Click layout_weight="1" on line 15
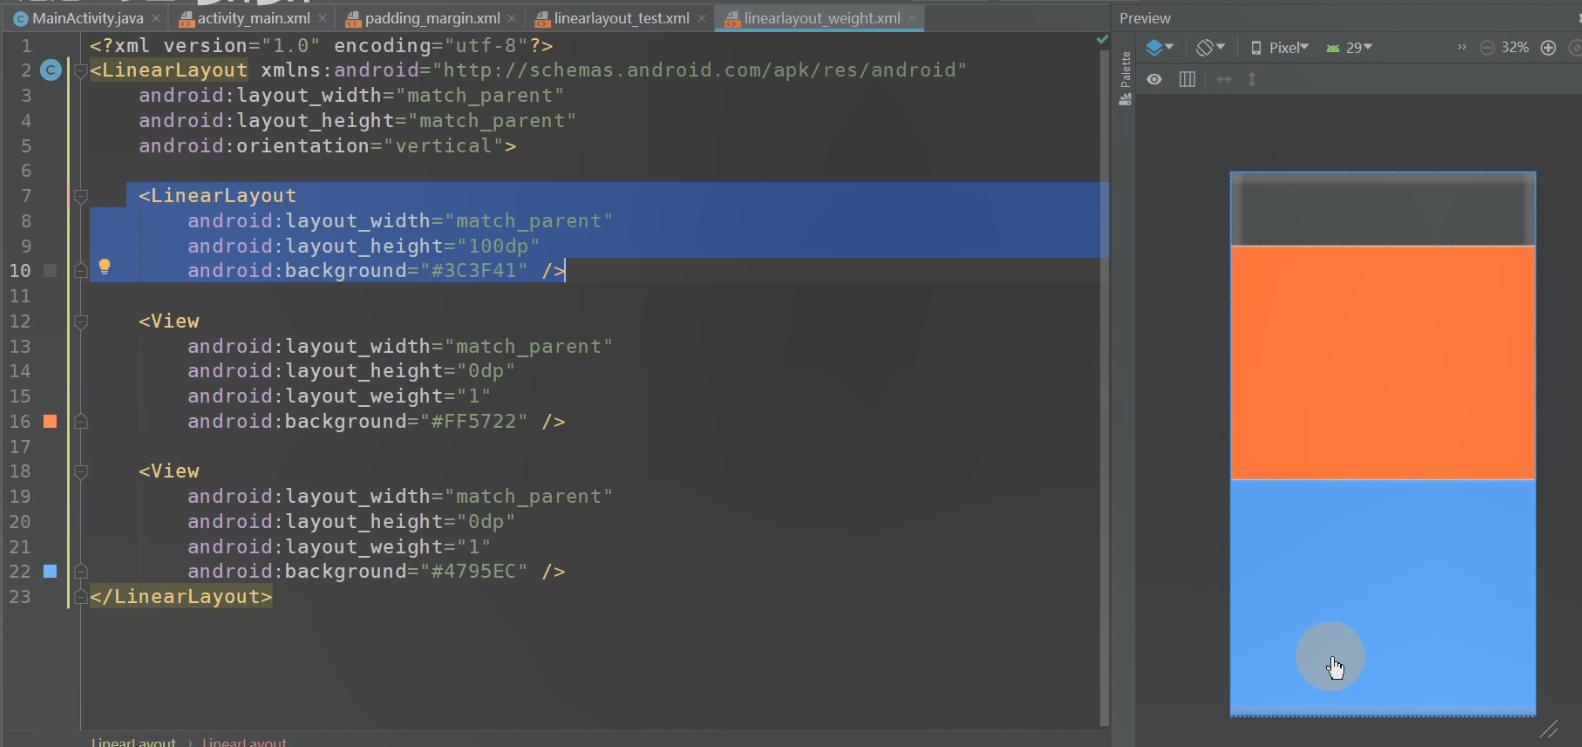This screenshot has height=747, width=1582. point(339,396)
